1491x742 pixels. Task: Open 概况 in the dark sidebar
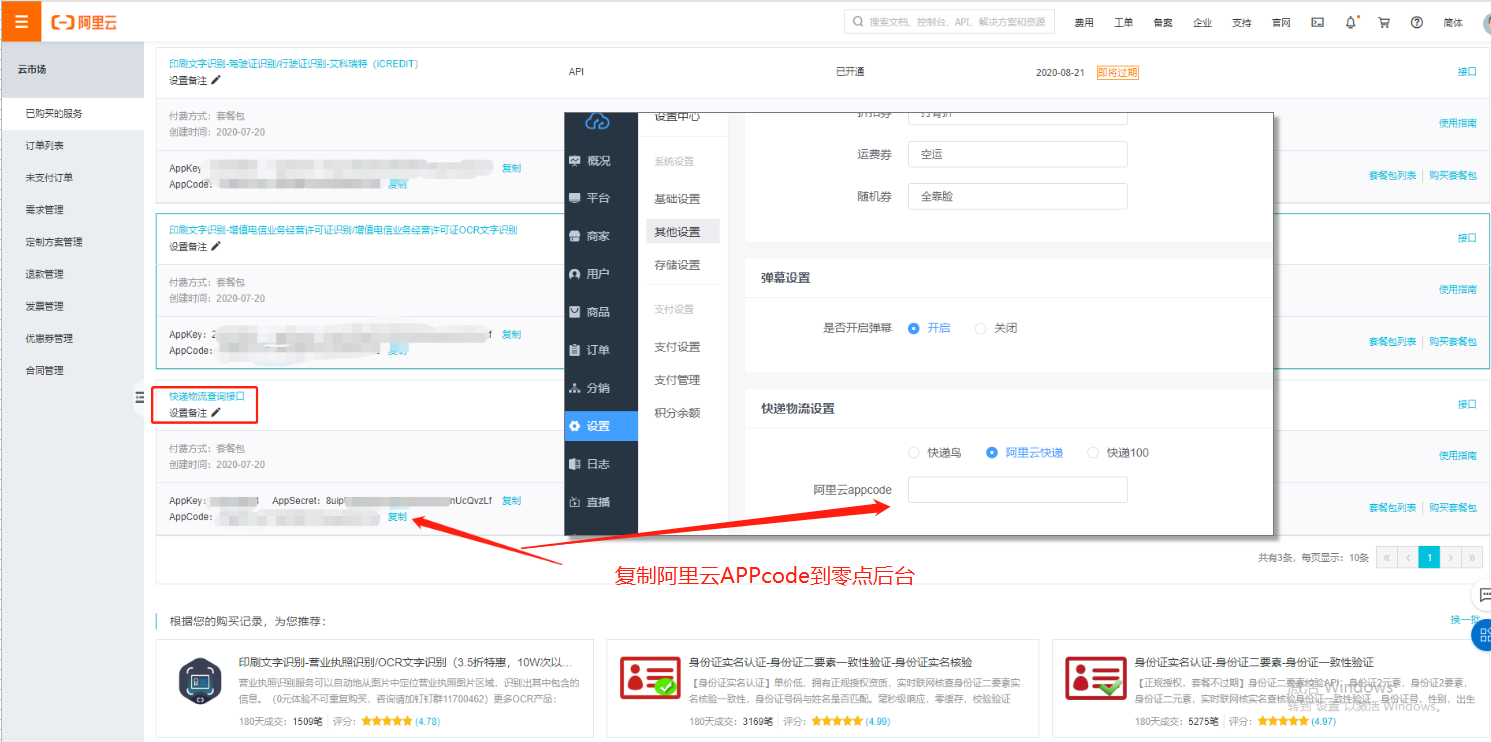point(600,160)
